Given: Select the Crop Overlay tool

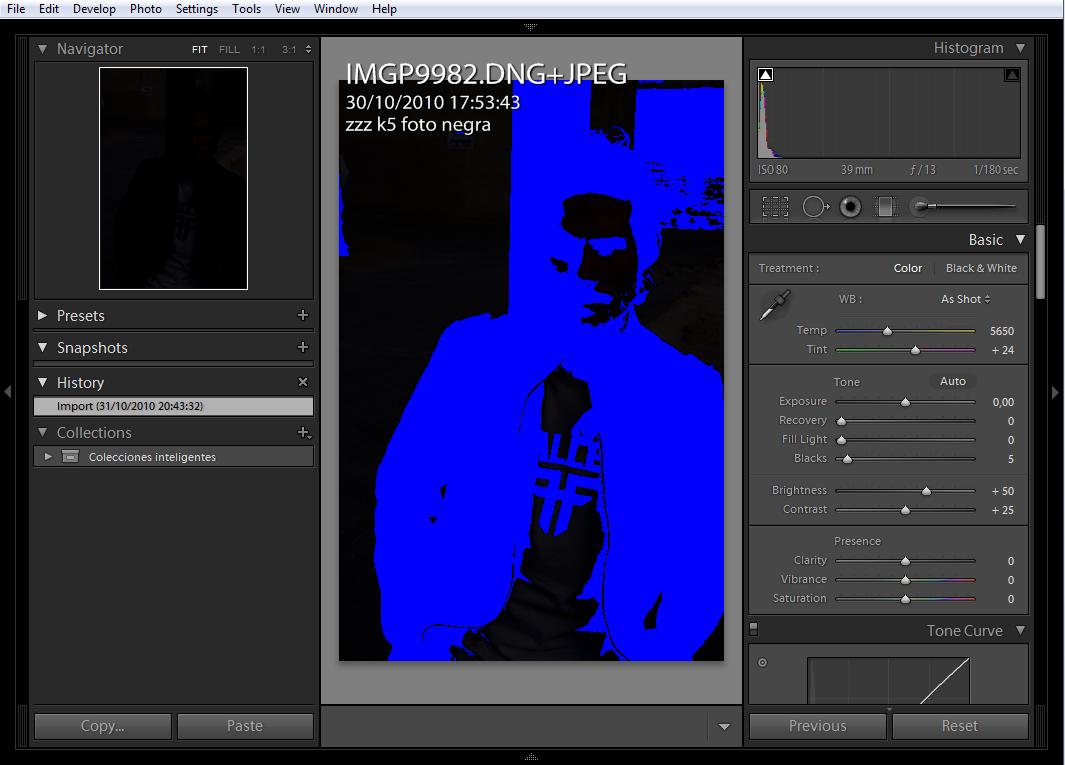Looking at the screenshot, I should click(775, 207).
